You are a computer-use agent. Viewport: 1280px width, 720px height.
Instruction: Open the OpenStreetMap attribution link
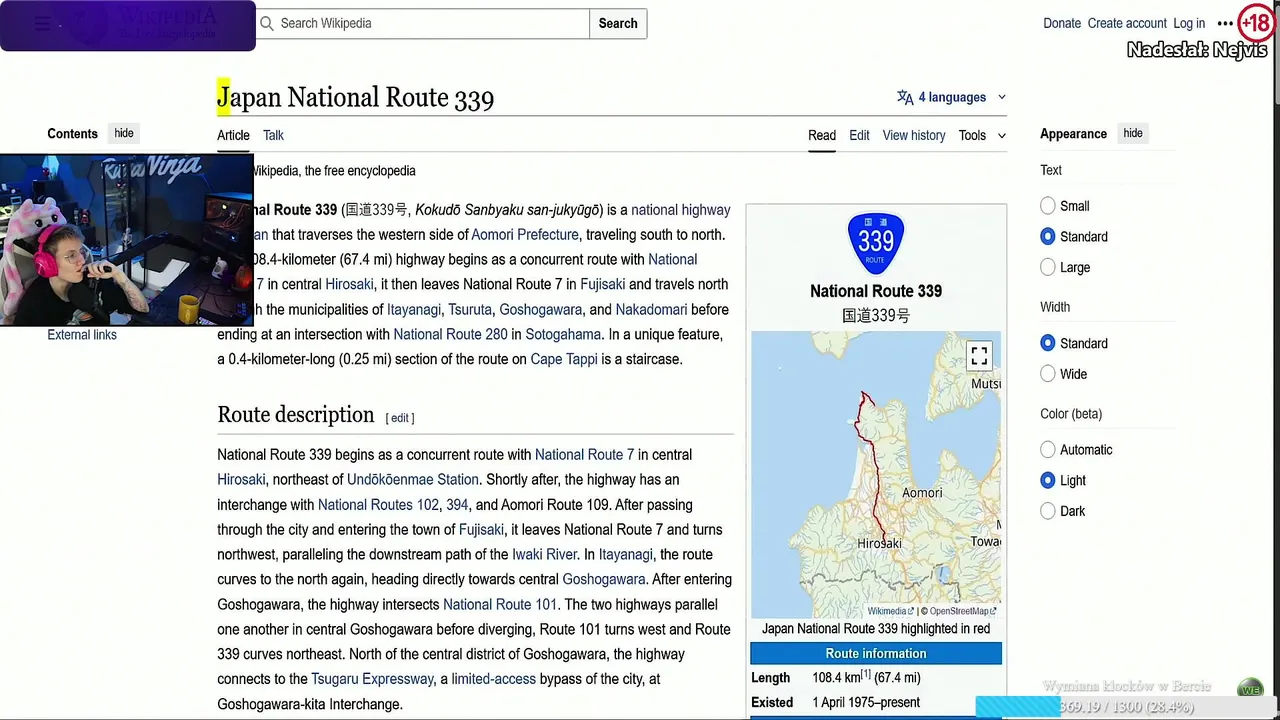coord(962,611)
